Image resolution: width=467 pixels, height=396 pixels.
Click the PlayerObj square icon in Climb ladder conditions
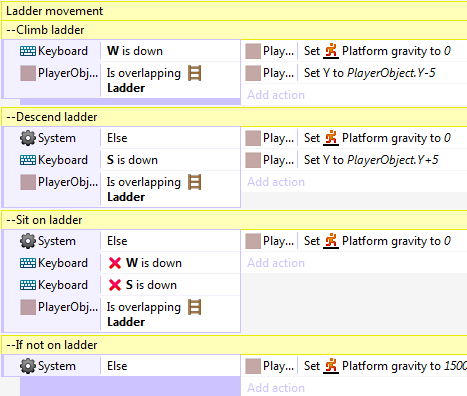(28, 73)
